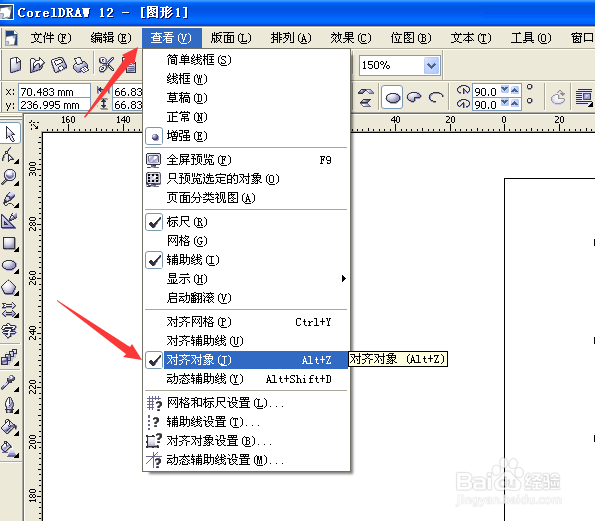Expand the Show (显示) submenu
This screenshot has width=595, height=521.
click(x=246, y=279)
